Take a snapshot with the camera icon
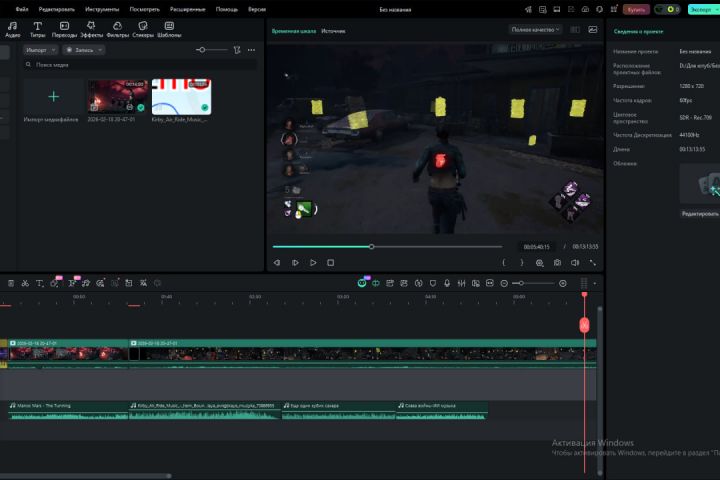Viewport: 720px width, 480px height. tap(557, 263)
